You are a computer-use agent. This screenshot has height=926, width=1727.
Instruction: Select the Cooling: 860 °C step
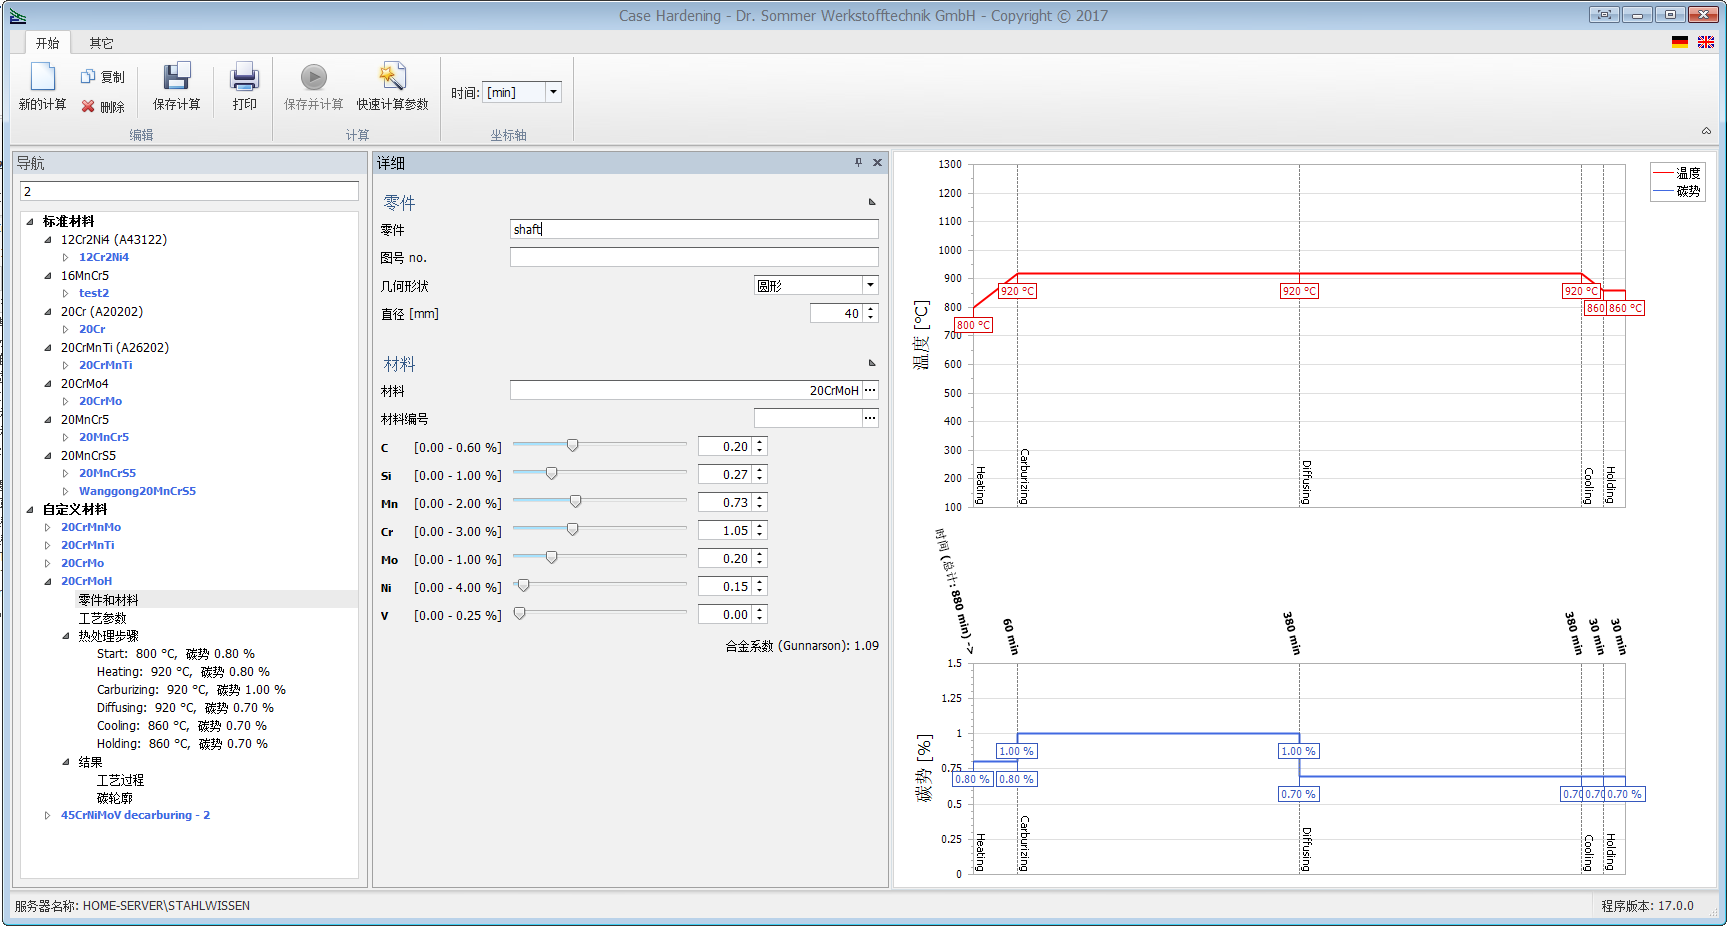point(181,726)
